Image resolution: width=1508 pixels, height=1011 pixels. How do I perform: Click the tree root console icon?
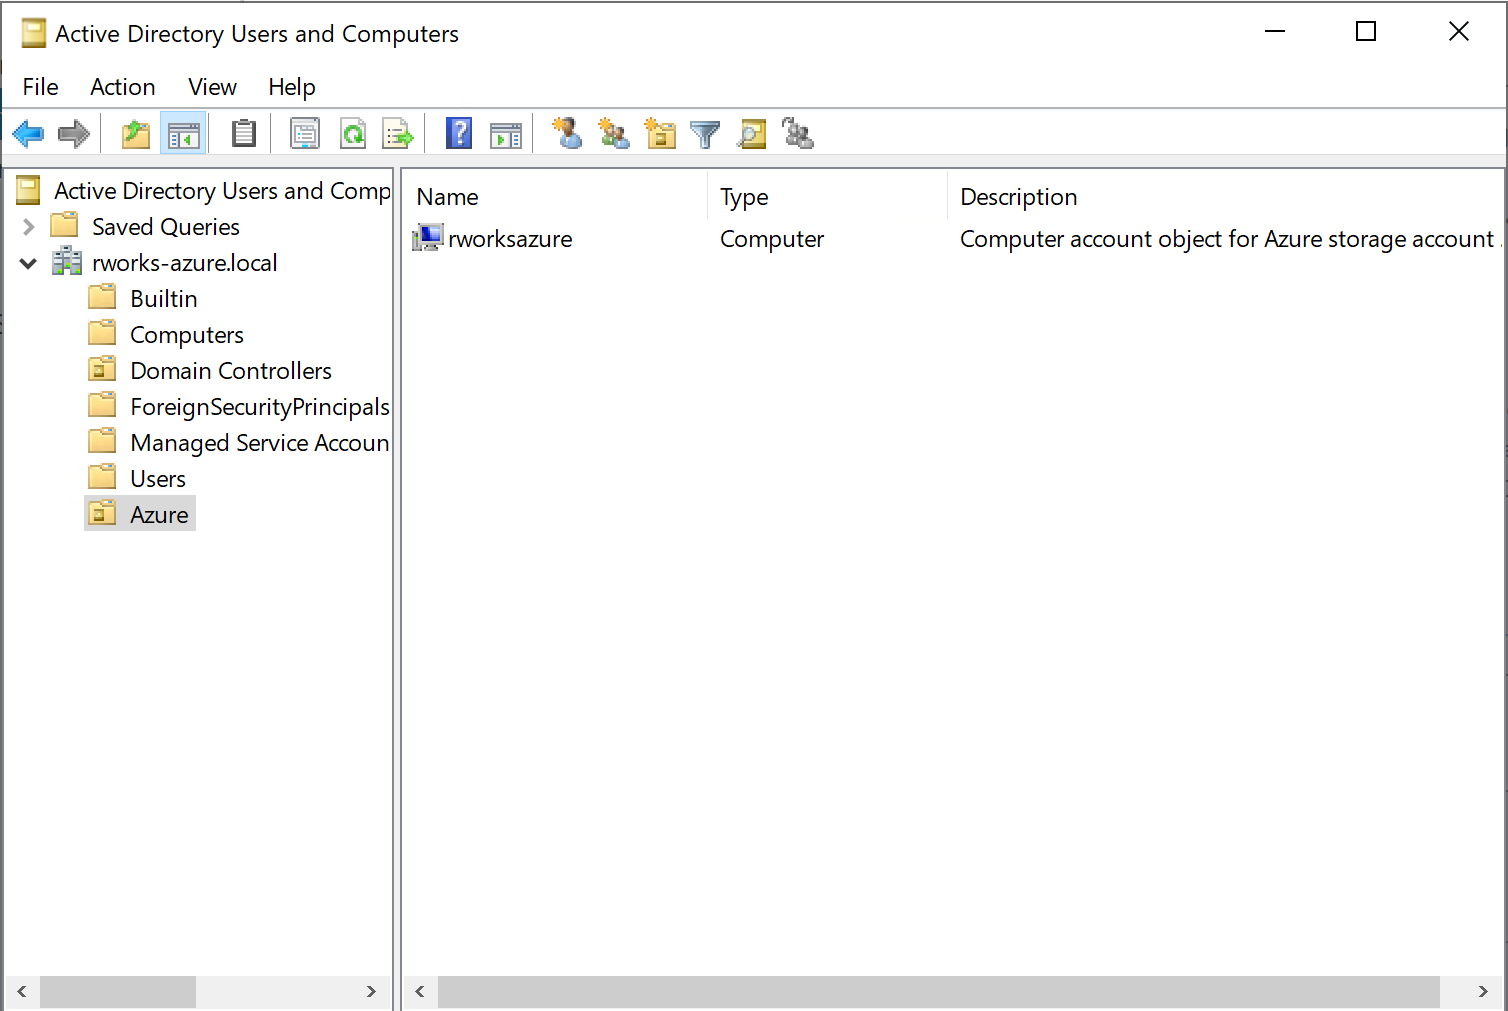coord(28,190)
